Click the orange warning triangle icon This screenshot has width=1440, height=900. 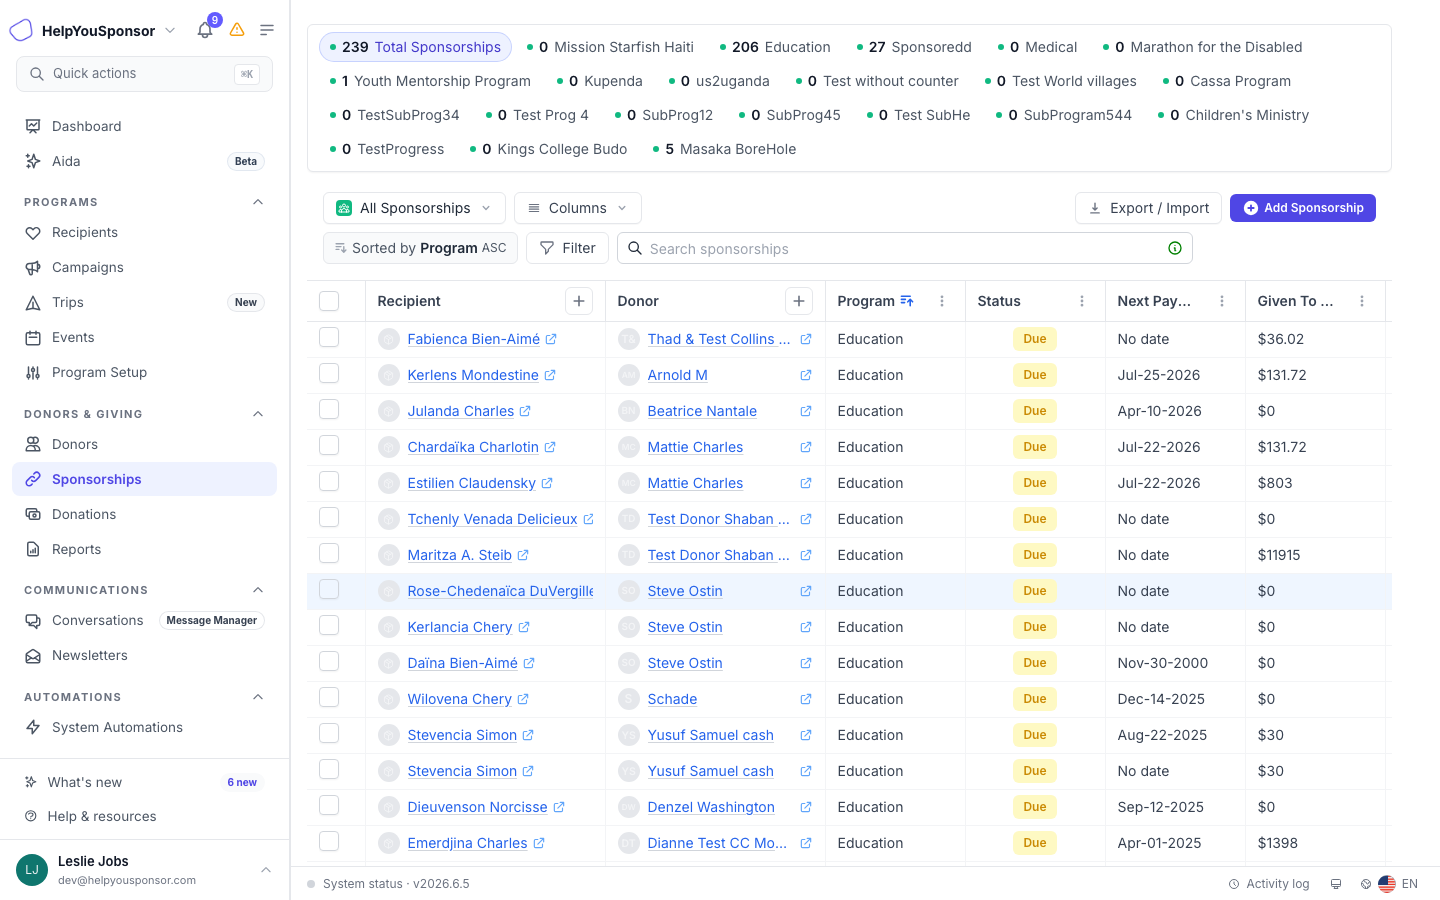click(x=237, y=30)
